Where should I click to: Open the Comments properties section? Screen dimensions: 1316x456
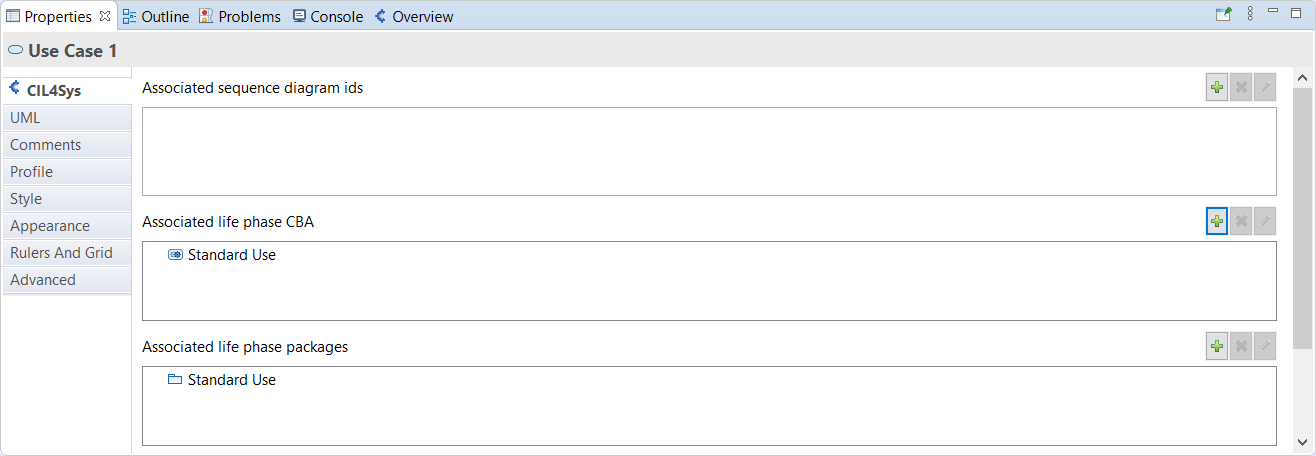[x=66, y=145]
